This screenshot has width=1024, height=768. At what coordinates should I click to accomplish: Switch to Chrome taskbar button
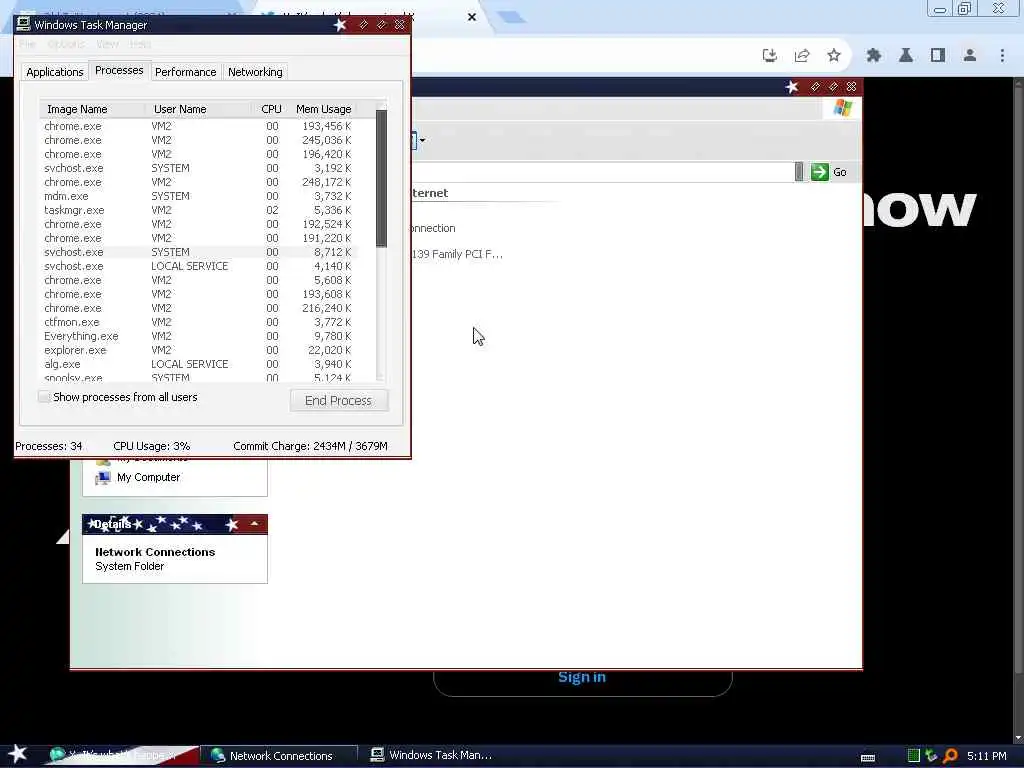coord(121,756)
